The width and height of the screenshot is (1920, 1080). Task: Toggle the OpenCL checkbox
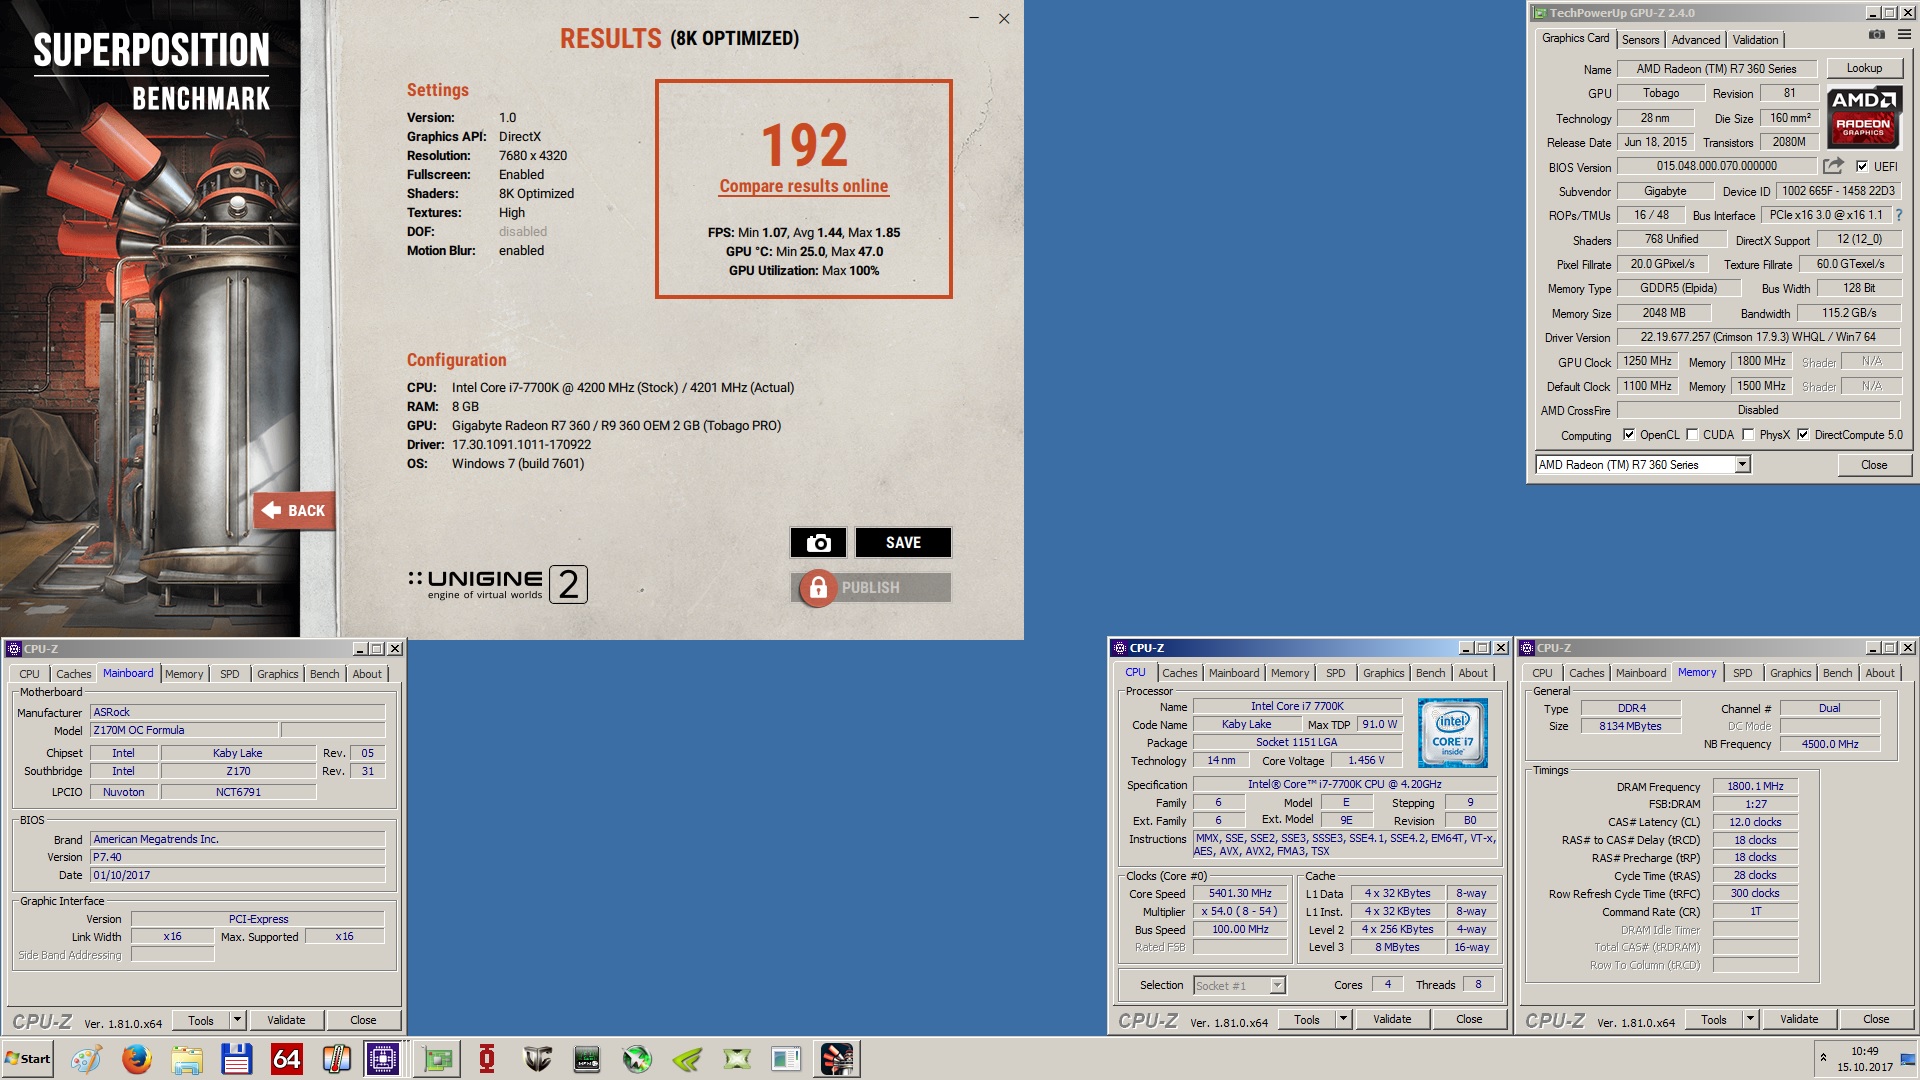click(1629, 434)
